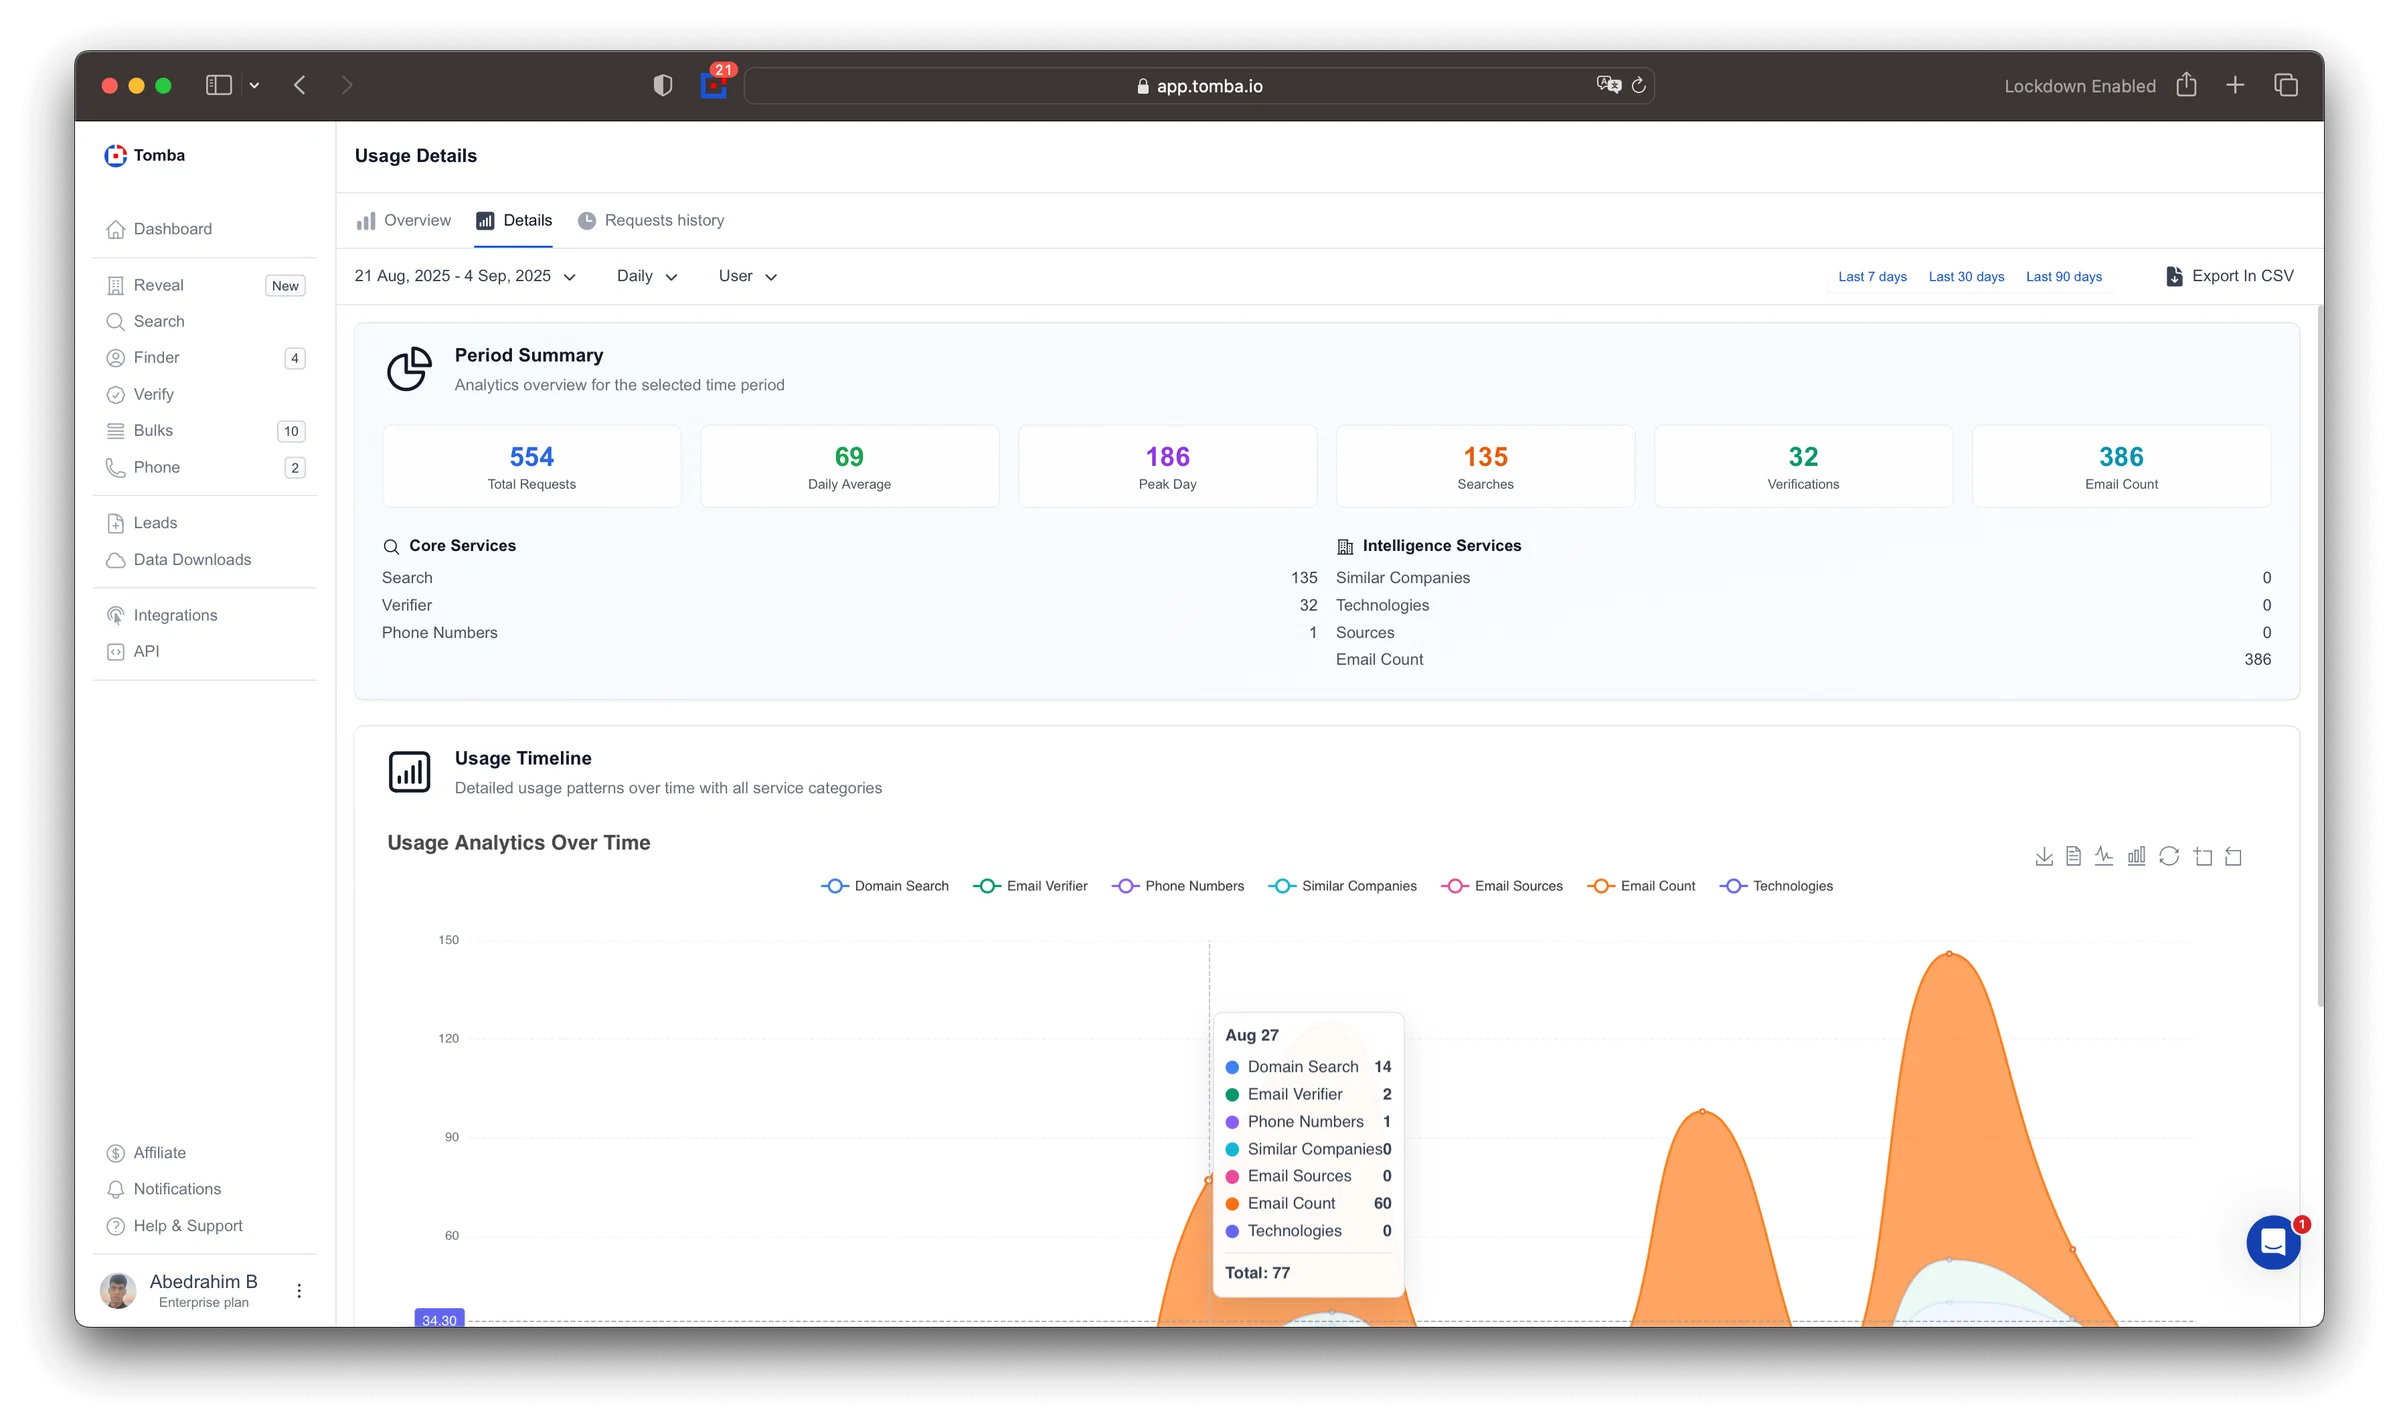Click the Tomba logo in the sidebar
The image size is (2399, 1426).
pyautogui.click(x=146, y=155)
